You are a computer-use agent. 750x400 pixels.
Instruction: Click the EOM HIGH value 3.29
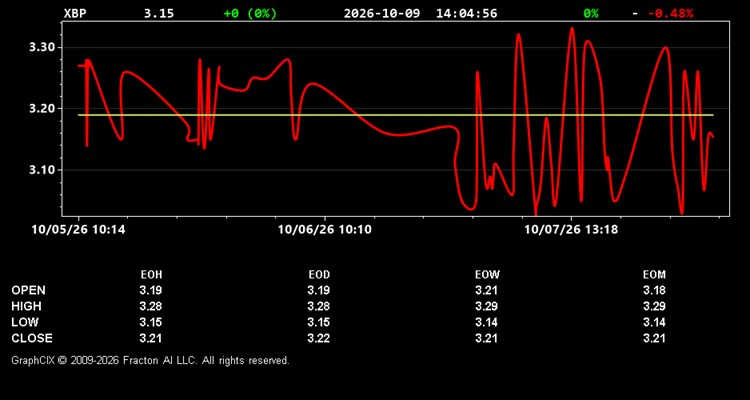click(x=654, y=306)
